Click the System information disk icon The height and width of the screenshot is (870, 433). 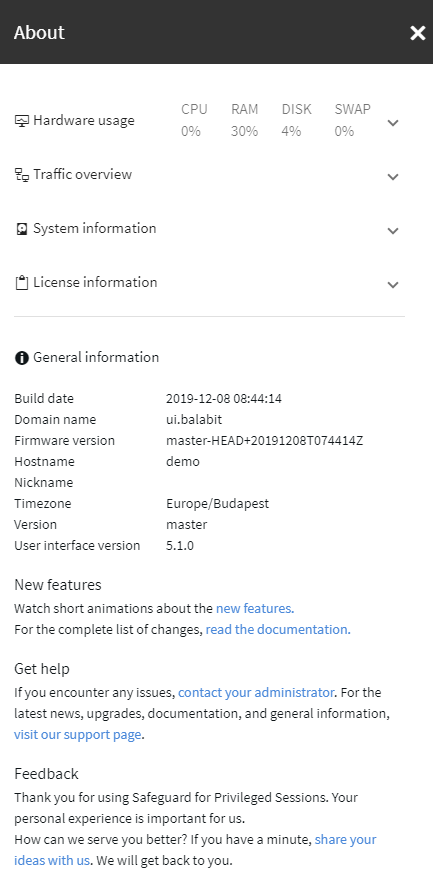tap(22, 229)
